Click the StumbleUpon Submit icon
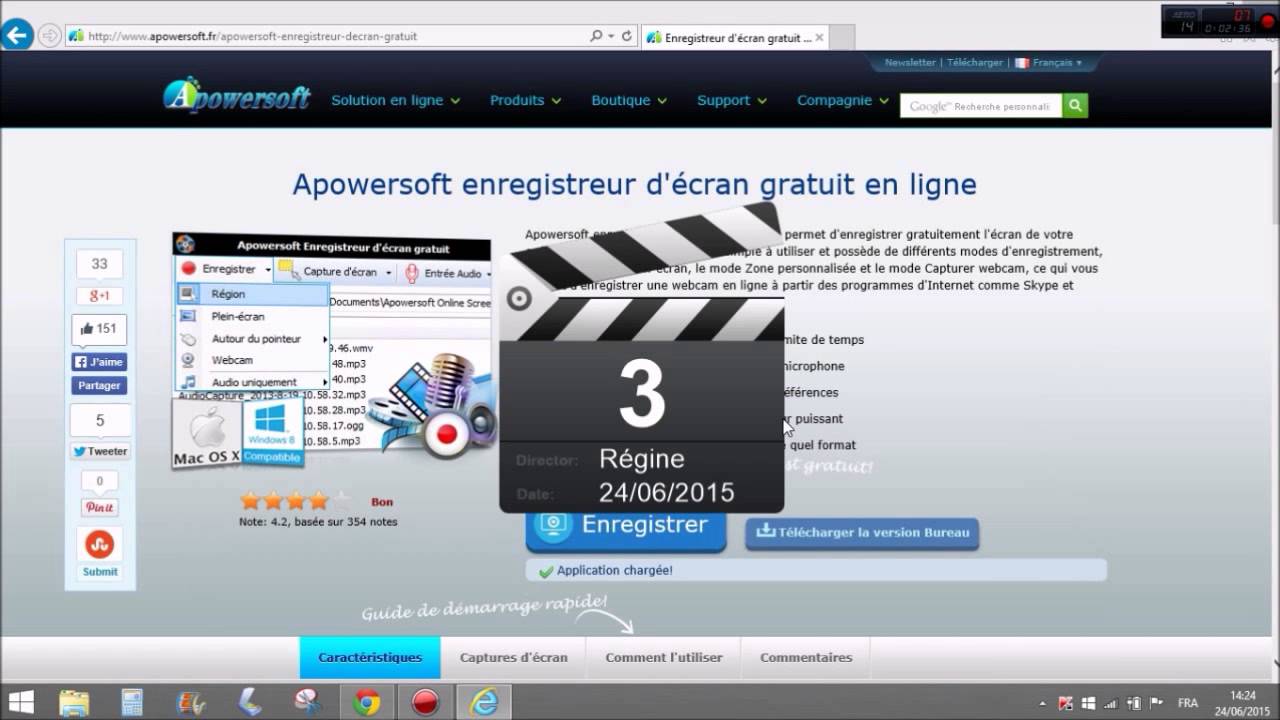 [99, 544]
